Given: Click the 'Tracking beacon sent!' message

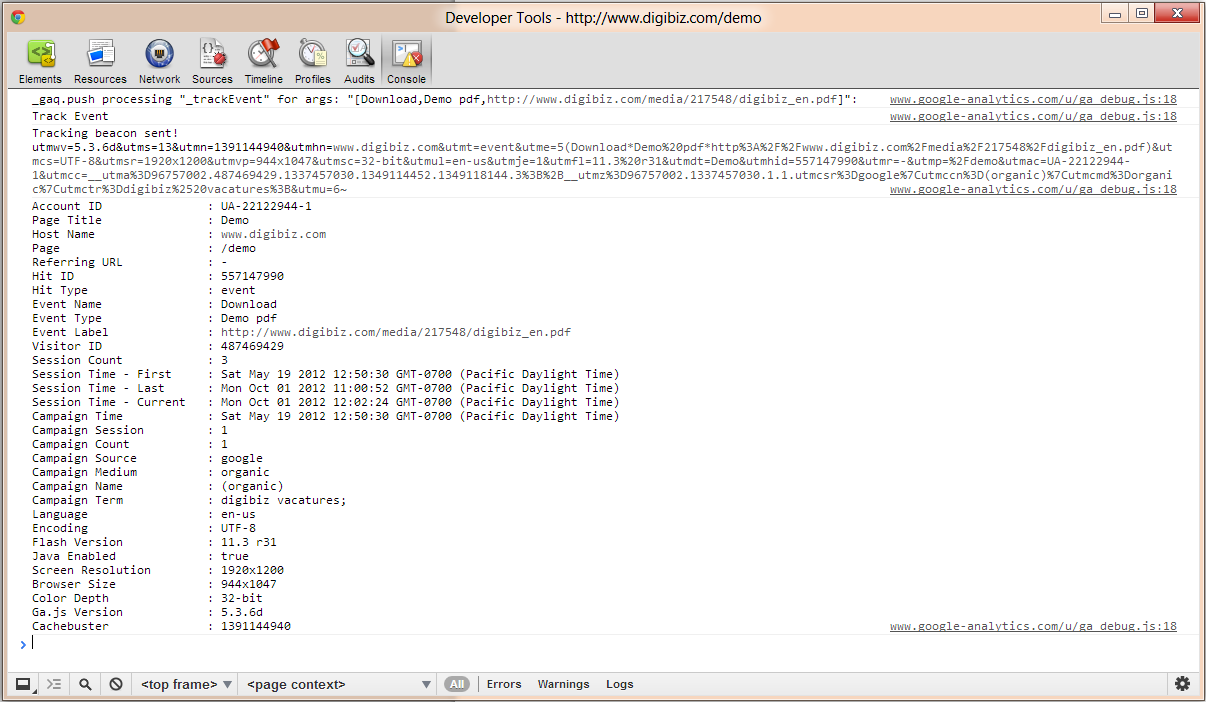Looking at the screenshot, I should pyautogui.click(x=105, y=133).
